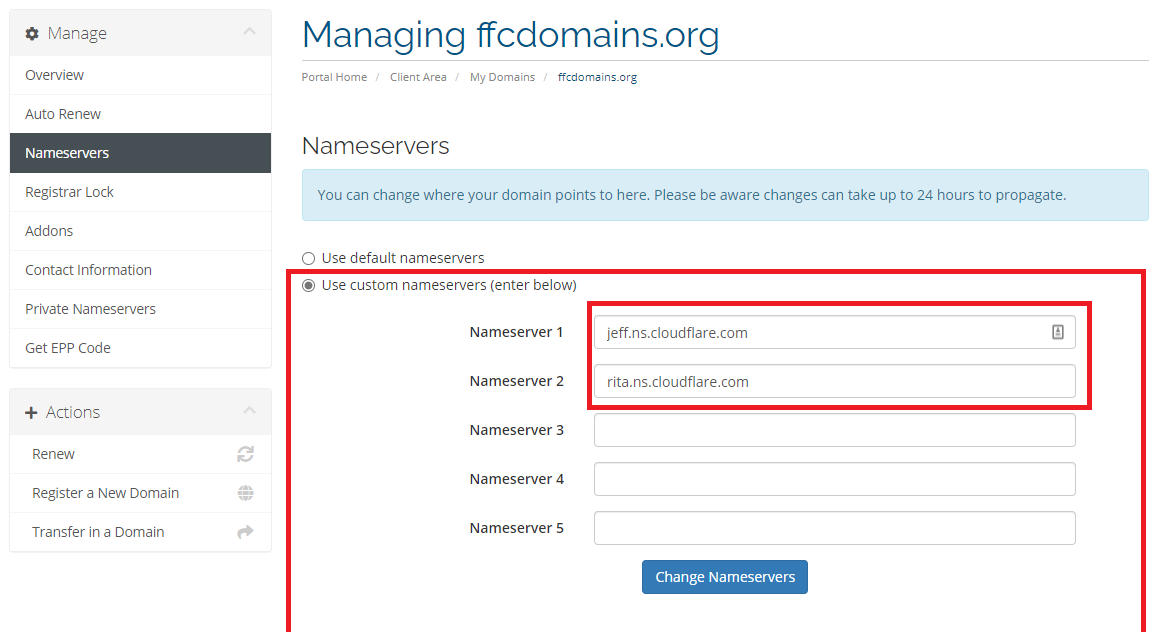Open My Domains from the breadcrumb trail
Viewport: 1172px width, 632px height.
502,76
